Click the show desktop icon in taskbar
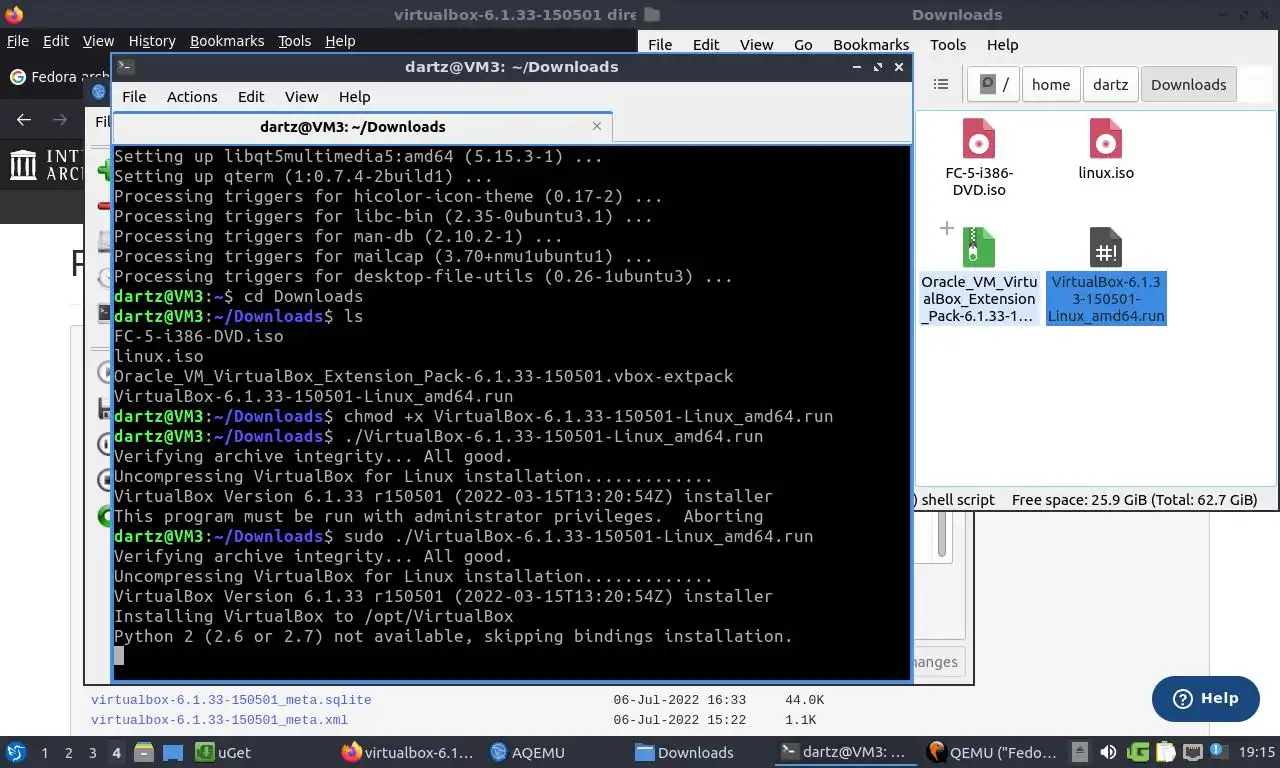This screenshot has height=768, width=1280. click(173, 752)
